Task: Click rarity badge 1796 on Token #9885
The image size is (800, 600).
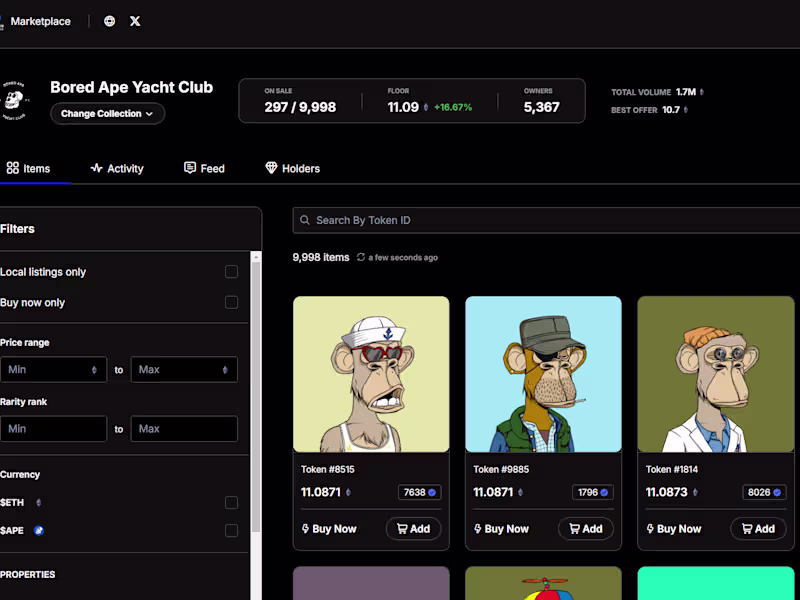Action: (x=592, y=492)
